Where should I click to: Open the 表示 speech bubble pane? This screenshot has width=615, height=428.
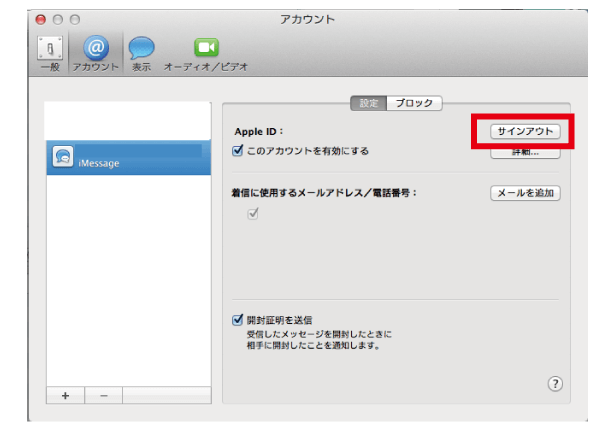point(141,54)
